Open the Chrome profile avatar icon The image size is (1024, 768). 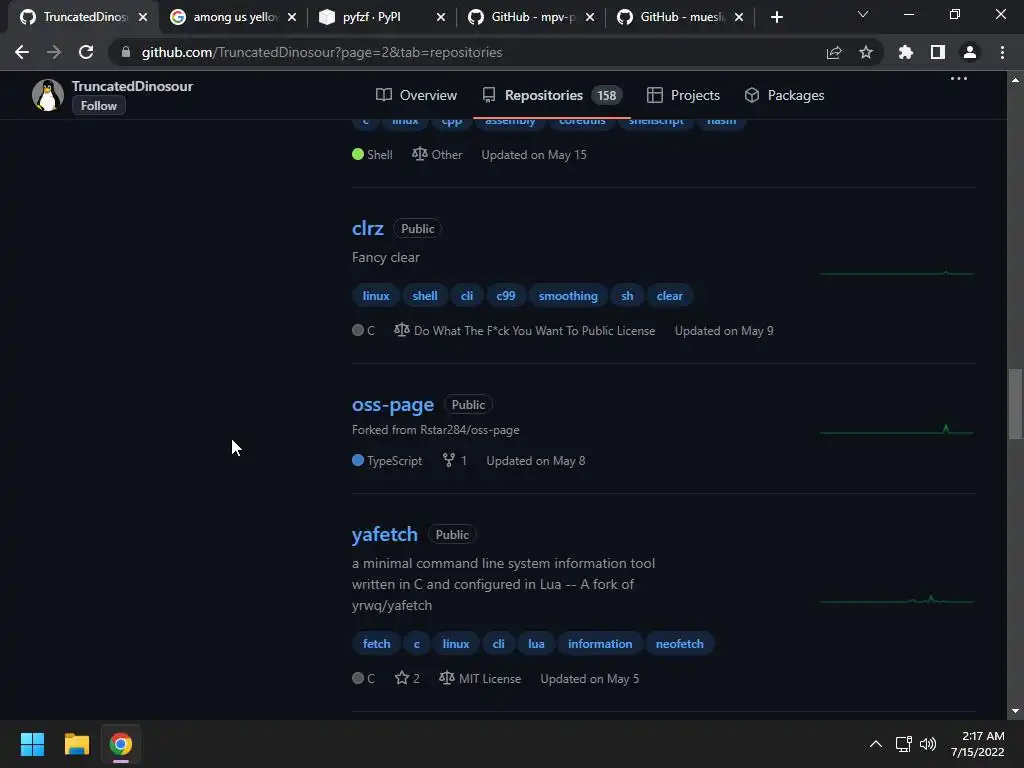970,52
